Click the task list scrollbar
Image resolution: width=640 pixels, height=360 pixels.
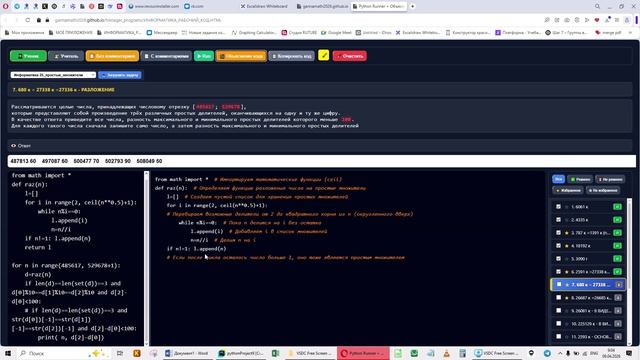coord(629,245)
